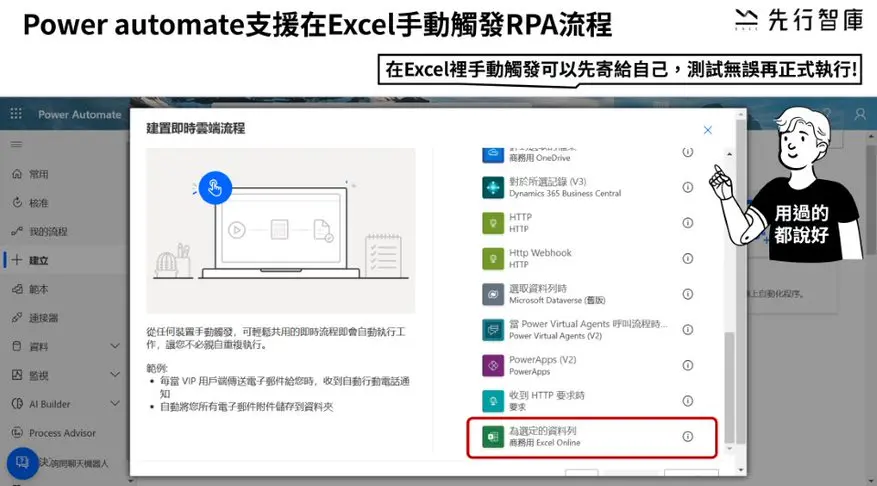Click the Process Advisor icon in the sidebar
Image resolution: width=877 pixels, height=486 pixels.
tap(17, 432)
